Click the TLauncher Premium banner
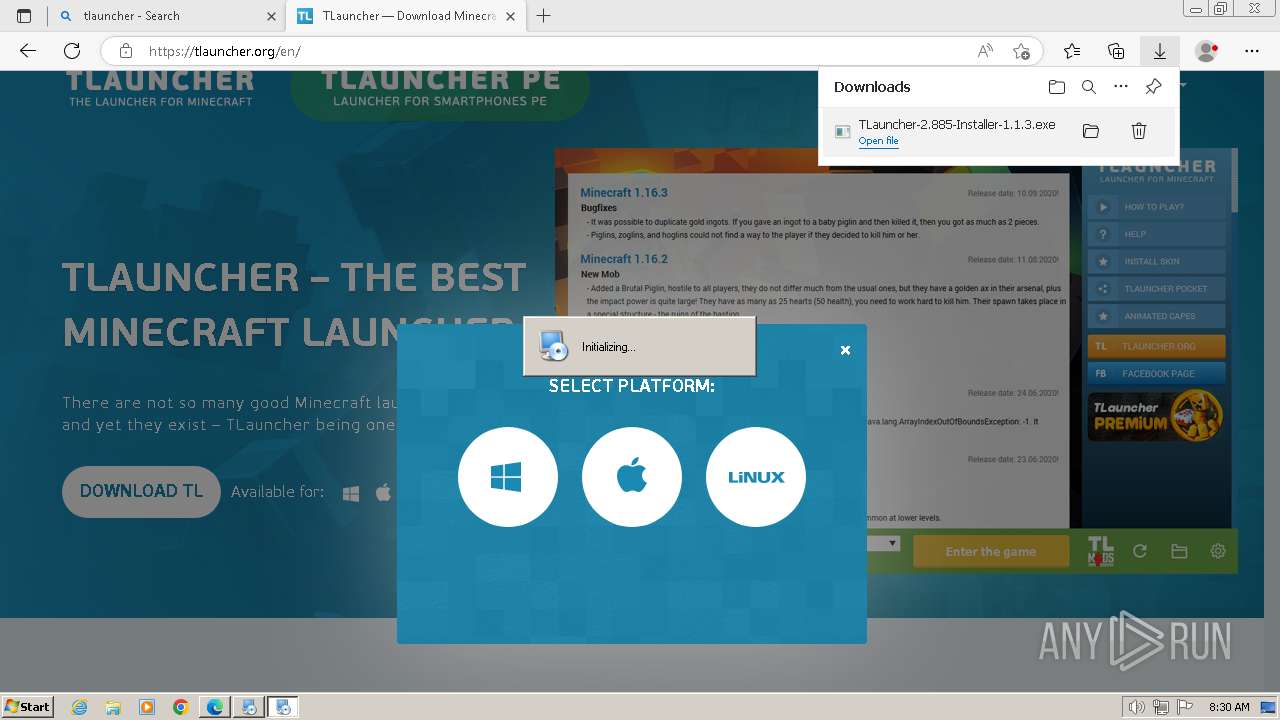The width and height of the screenshot is (1280, 720). [1156, 416]
